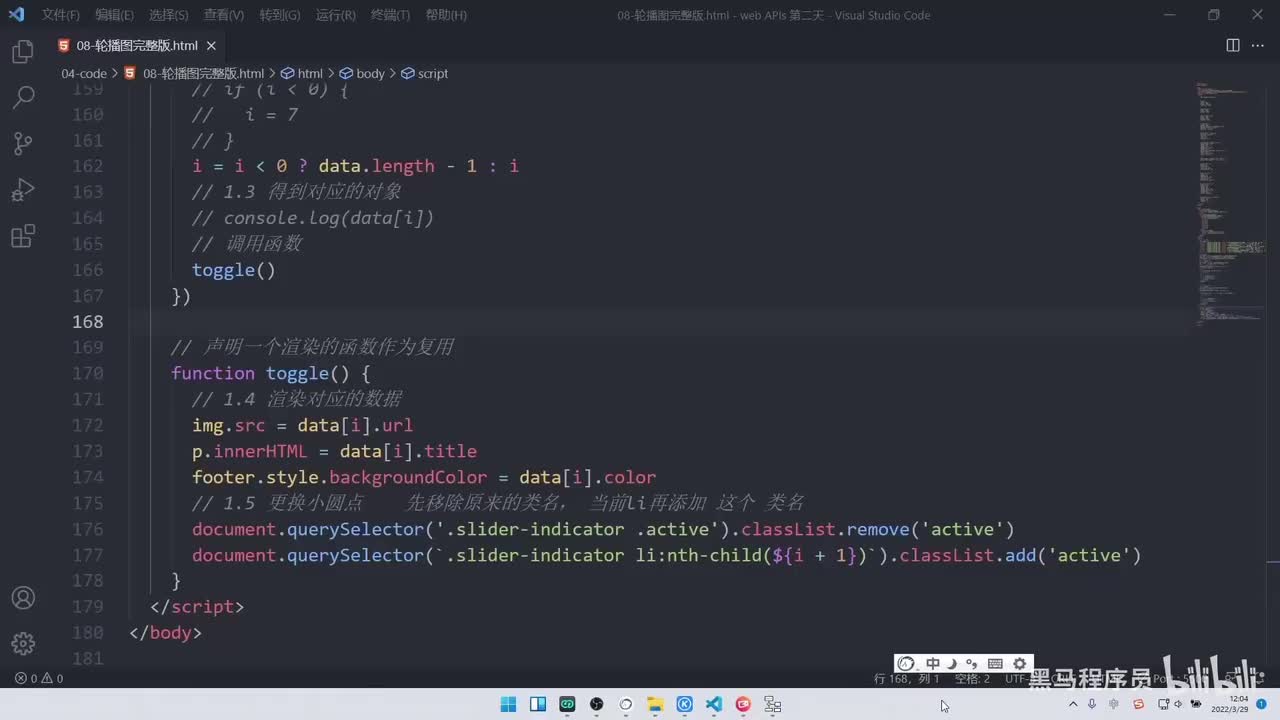Viewport: 1280px width, 720px height.
Task: Toggle the punctuation mode on IME toolbar
Action: pyautogui.click(x=971, y=664)
